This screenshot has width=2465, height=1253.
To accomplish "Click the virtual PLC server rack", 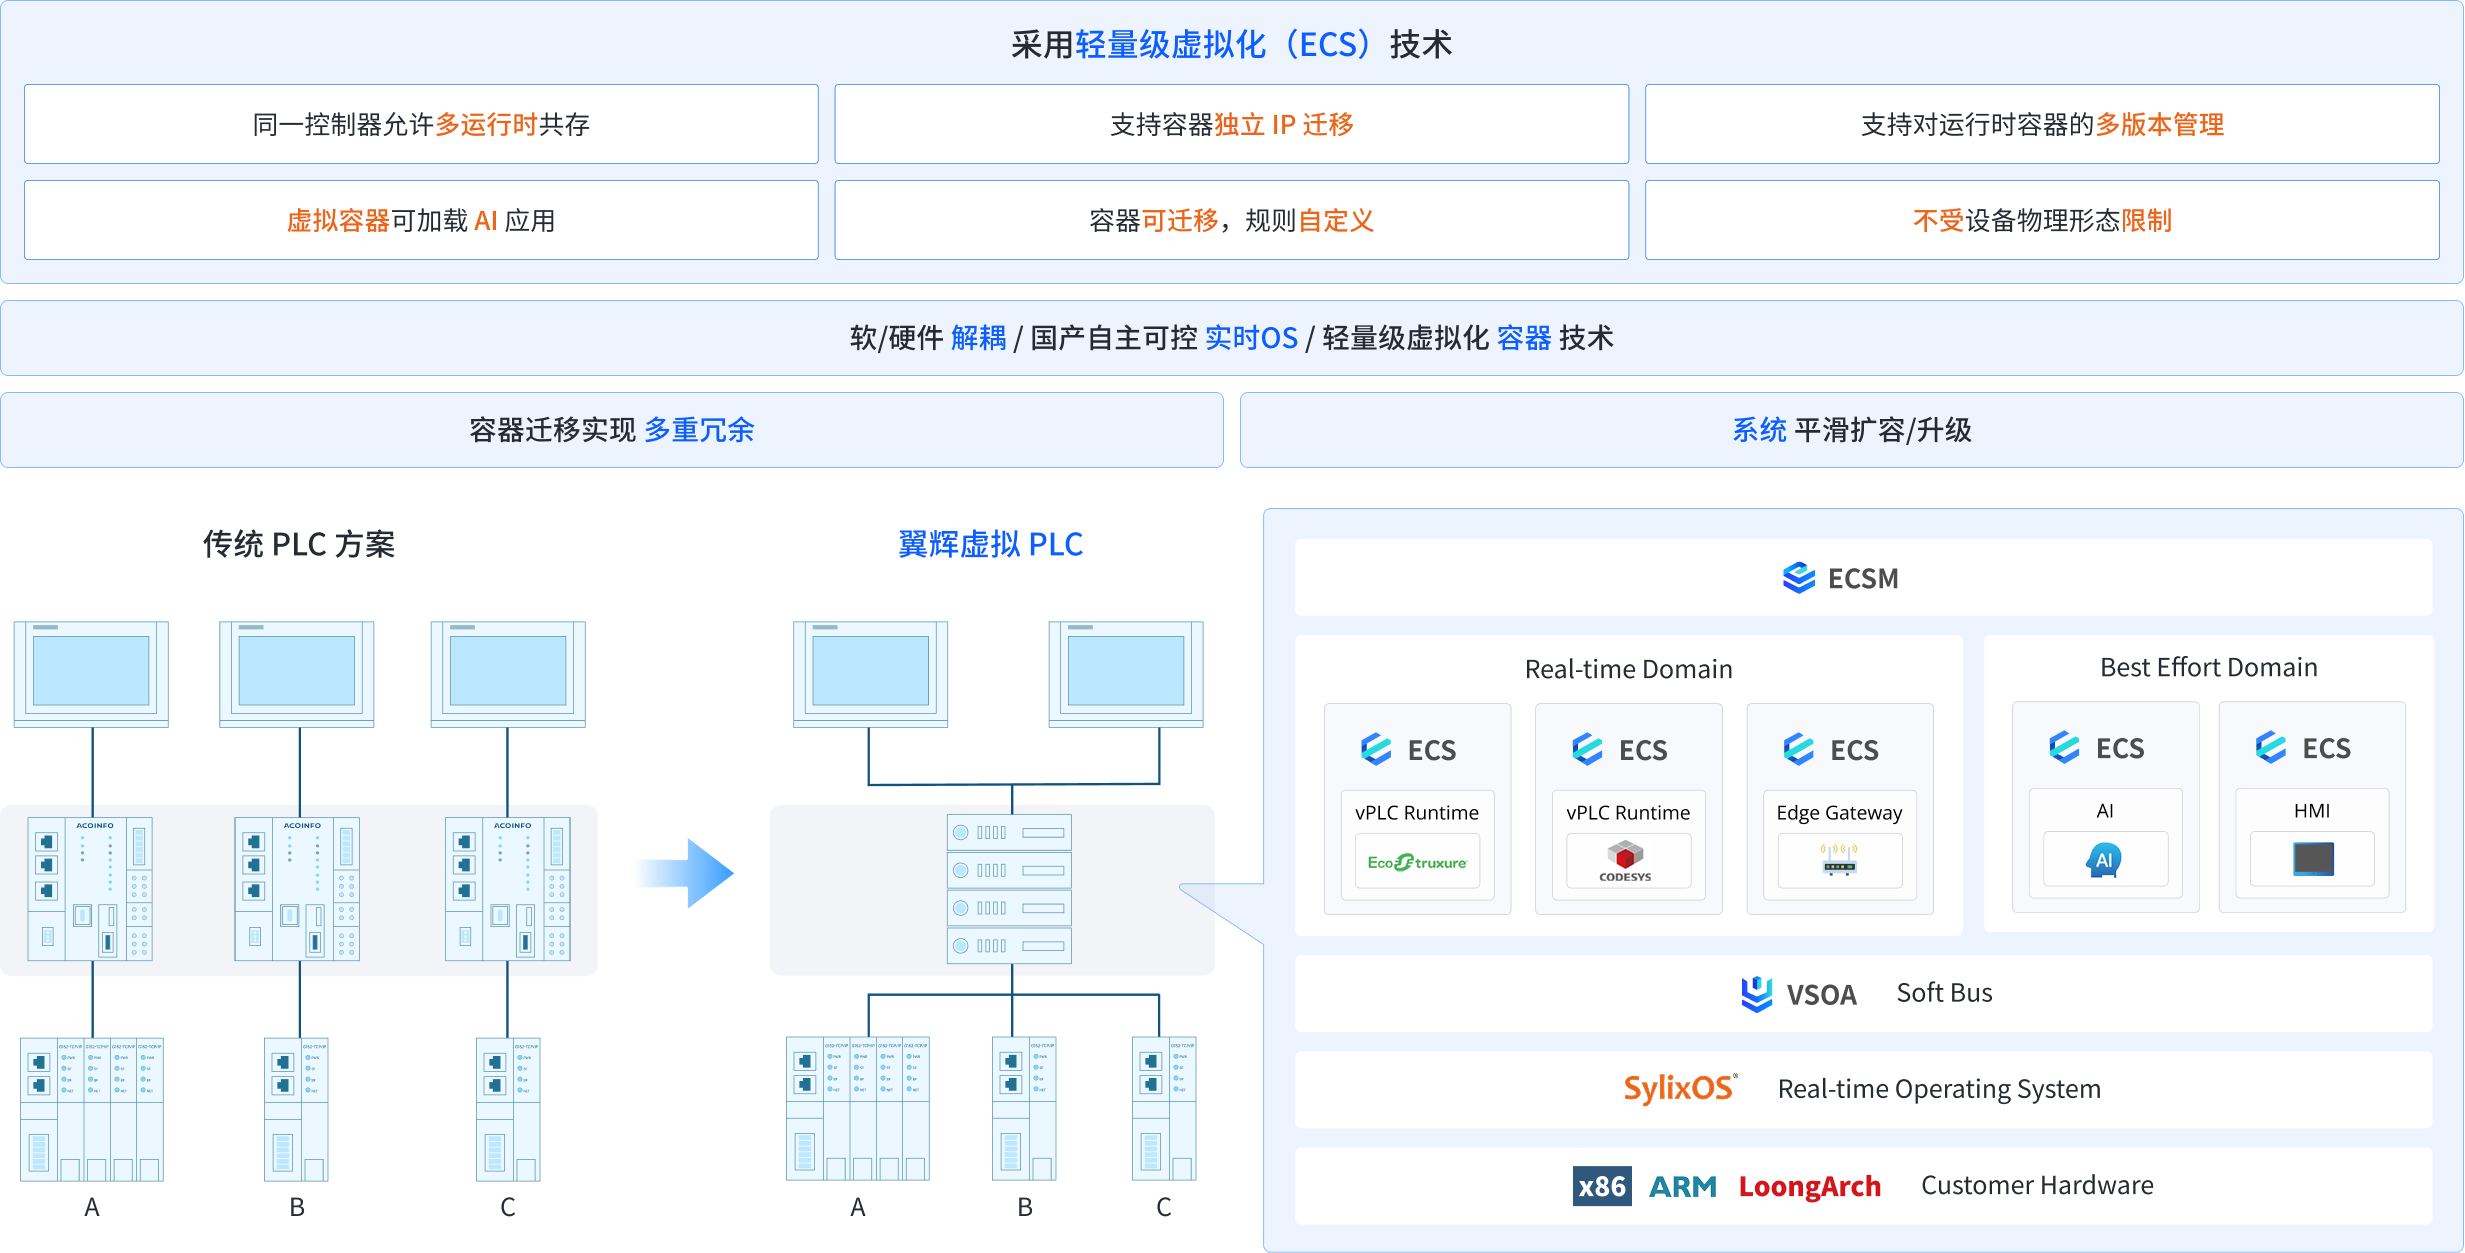I will (1009, 889).
